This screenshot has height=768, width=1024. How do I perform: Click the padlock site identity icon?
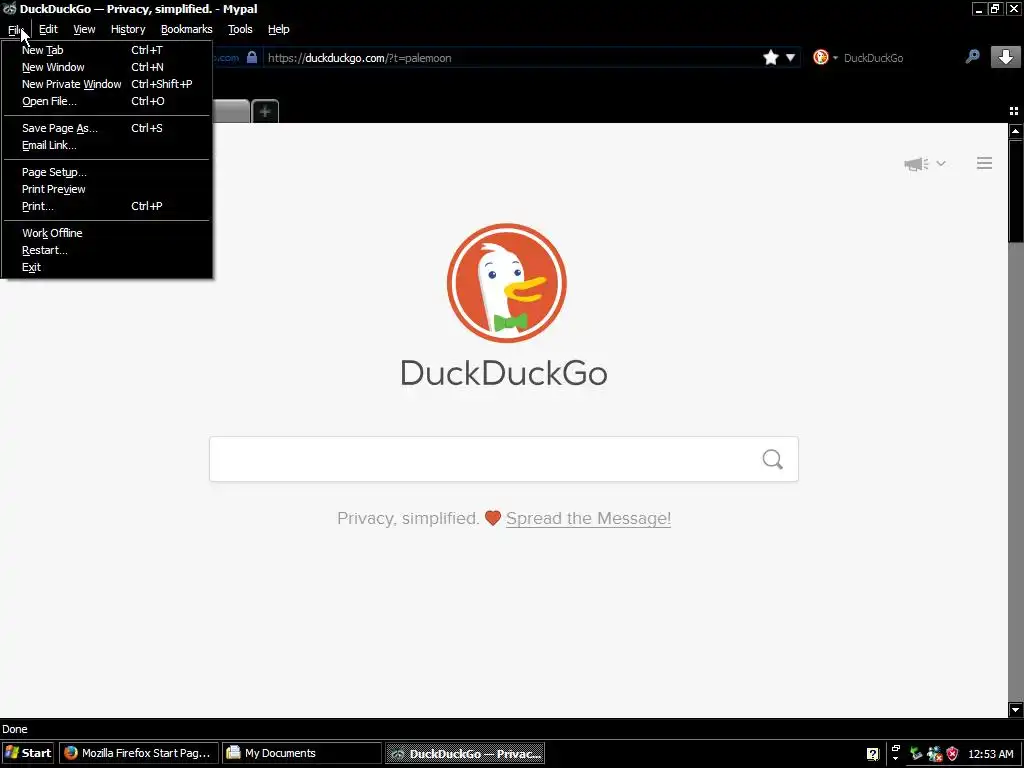click(x=252, y=57)
